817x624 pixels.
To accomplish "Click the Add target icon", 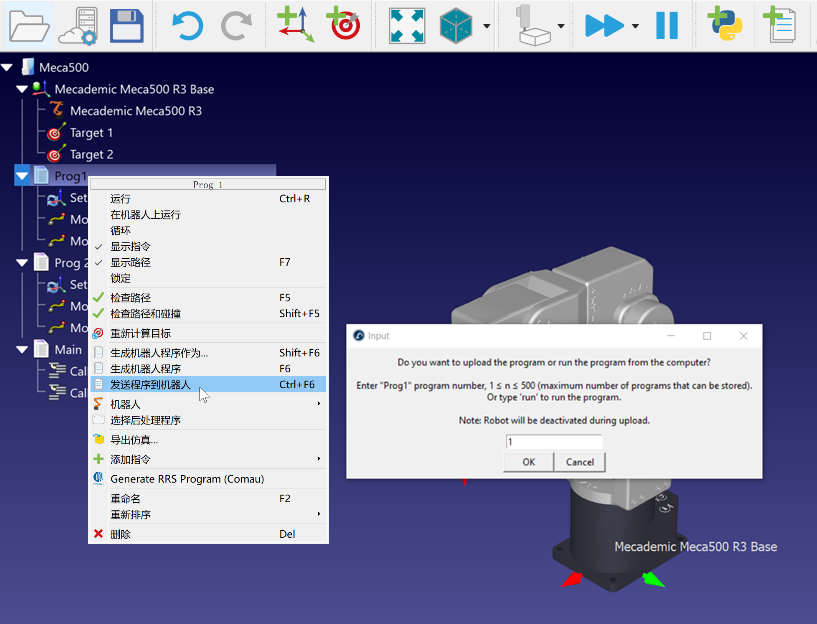I will (344, 25).
